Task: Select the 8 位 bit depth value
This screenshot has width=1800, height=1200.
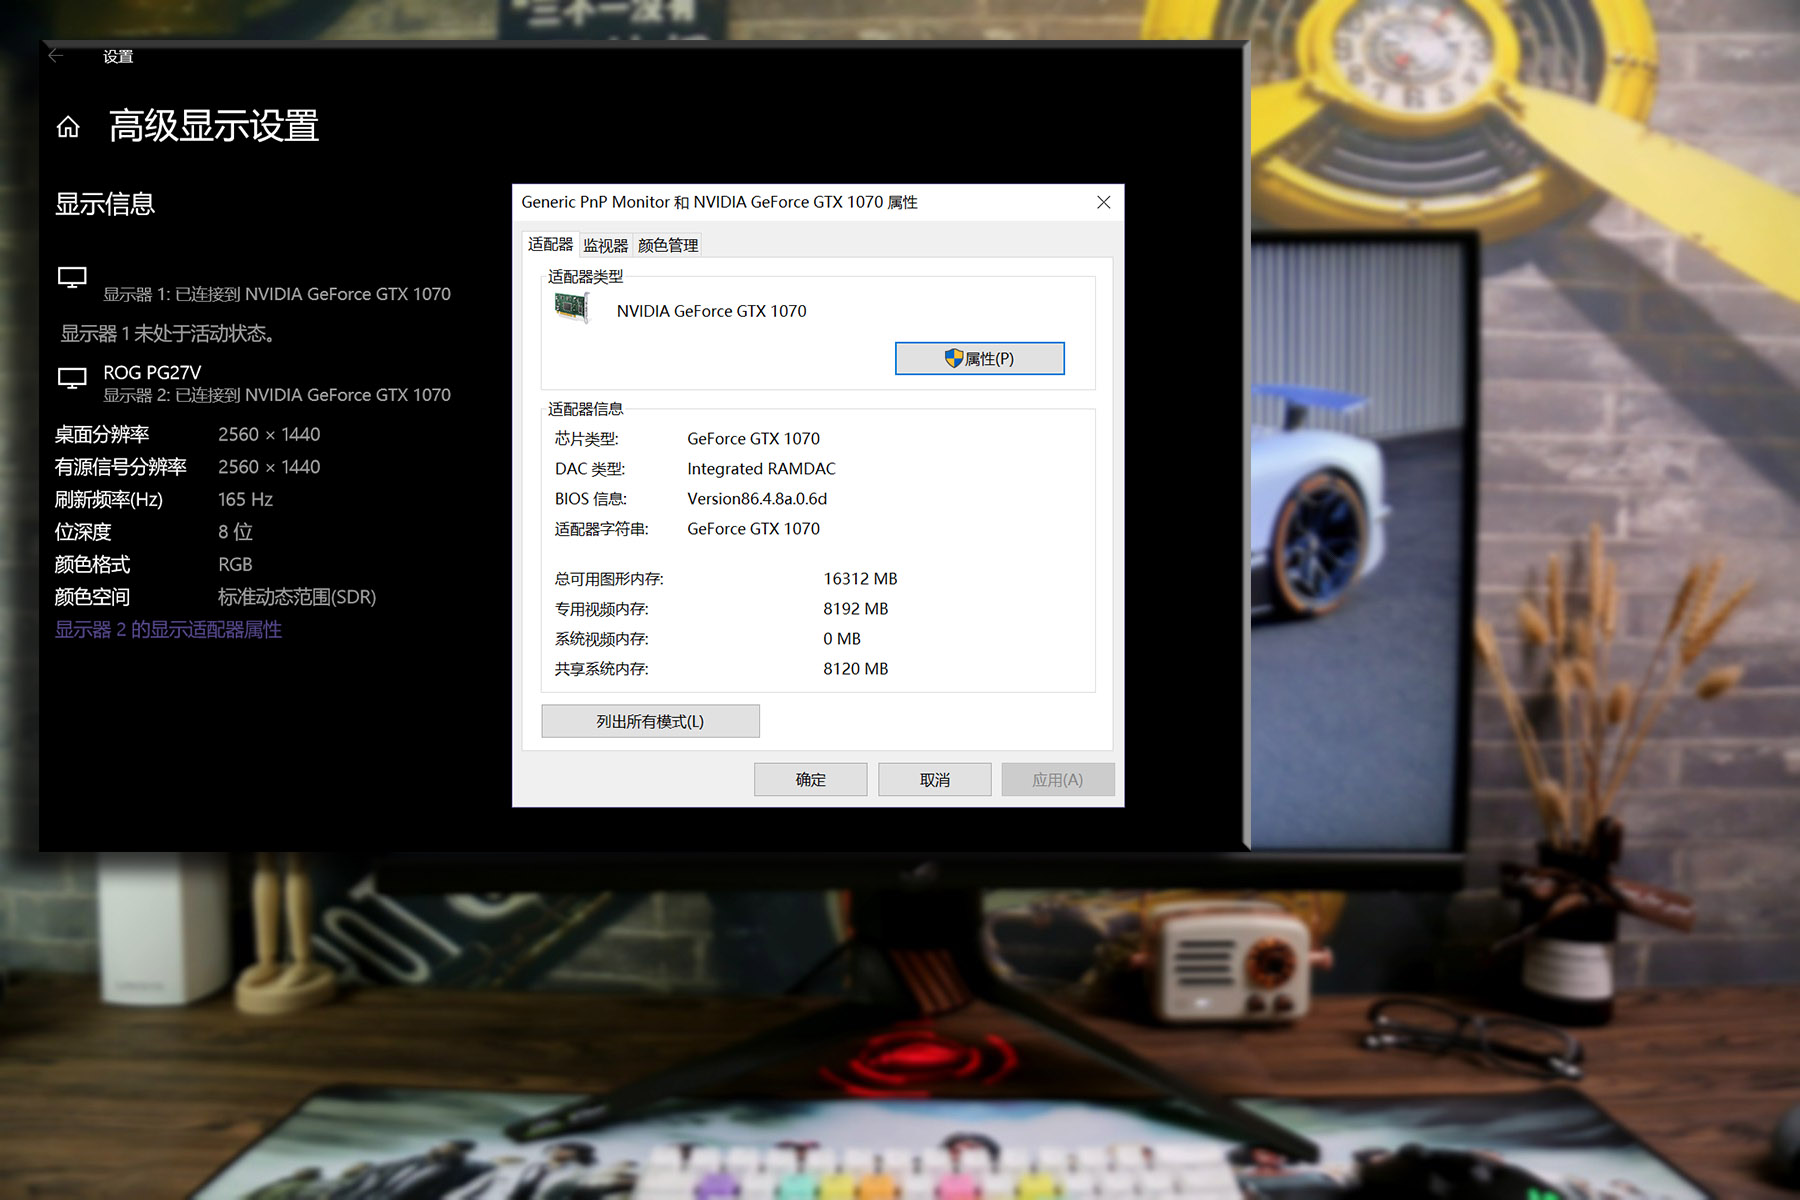Action: [235, 532]
